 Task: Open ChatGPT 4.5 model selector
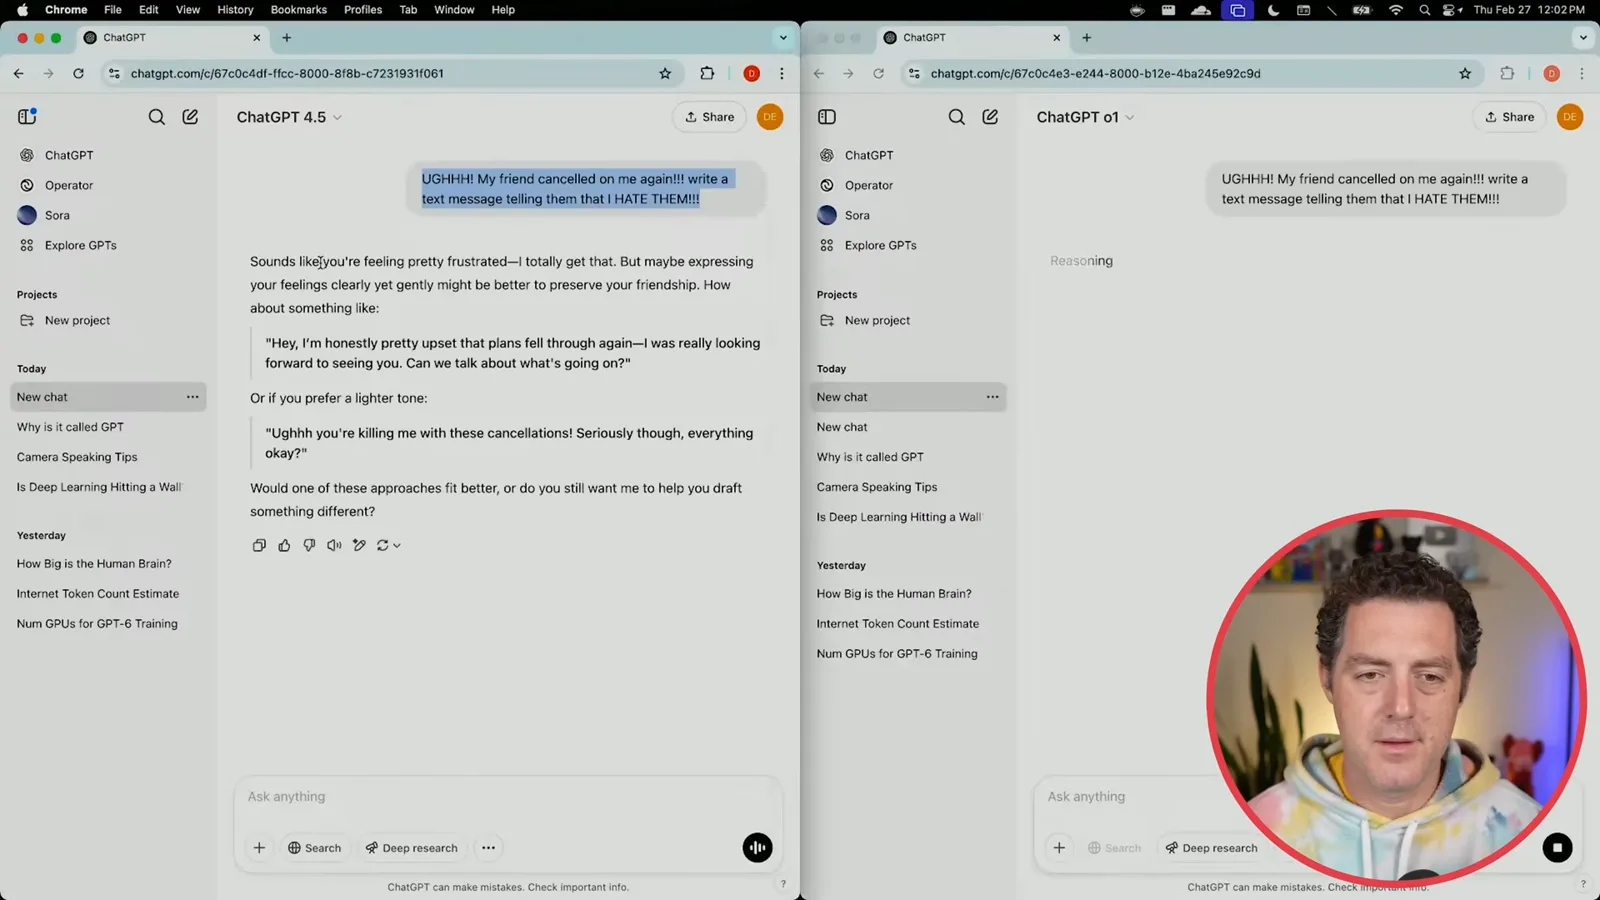[289, 117]
